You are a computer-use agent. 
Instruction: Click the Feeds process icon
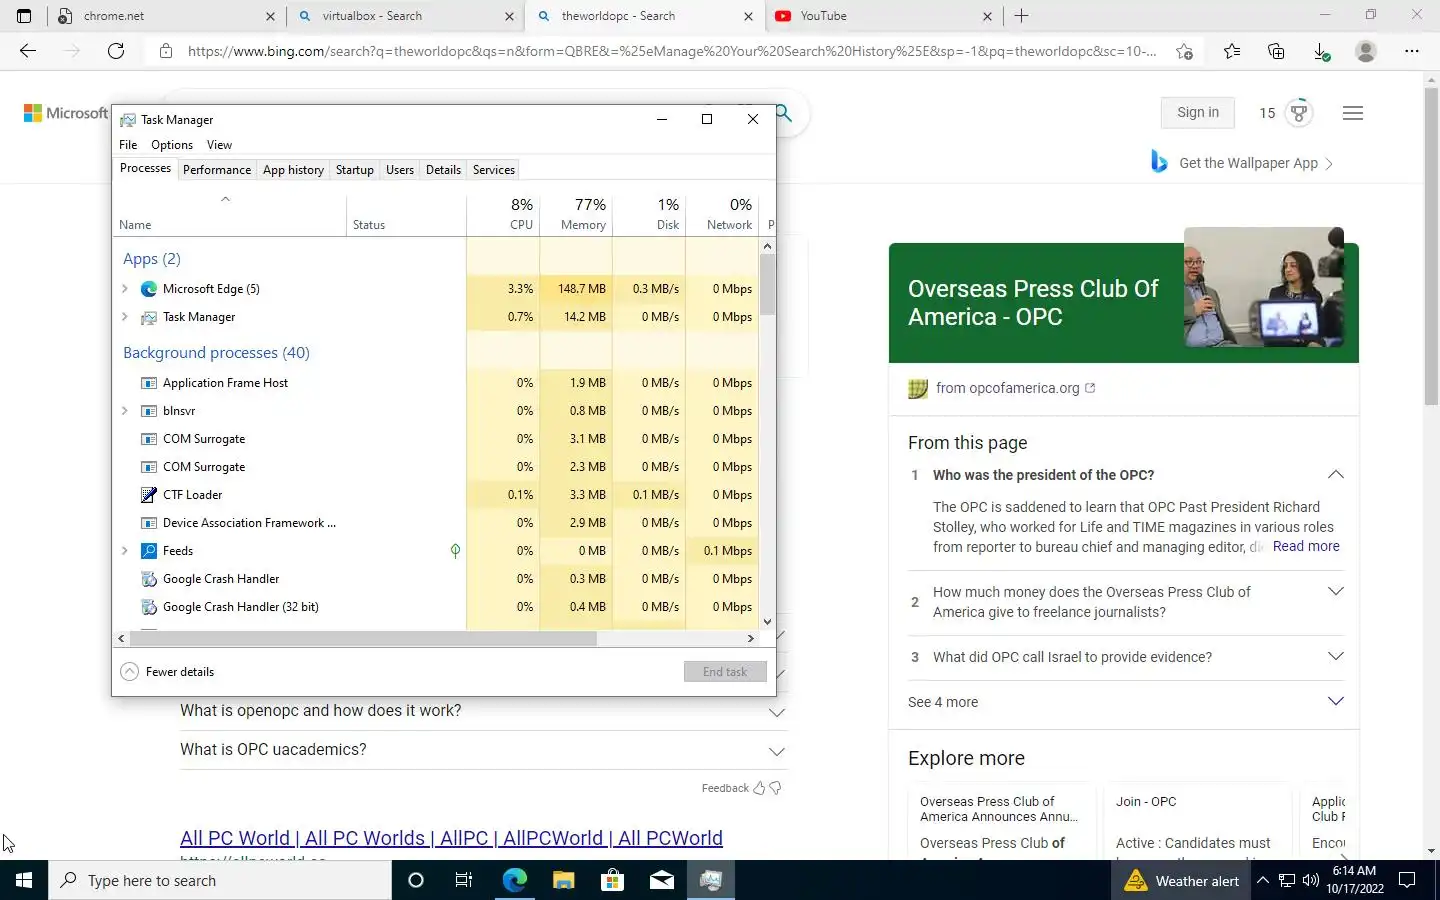(149, 551)
